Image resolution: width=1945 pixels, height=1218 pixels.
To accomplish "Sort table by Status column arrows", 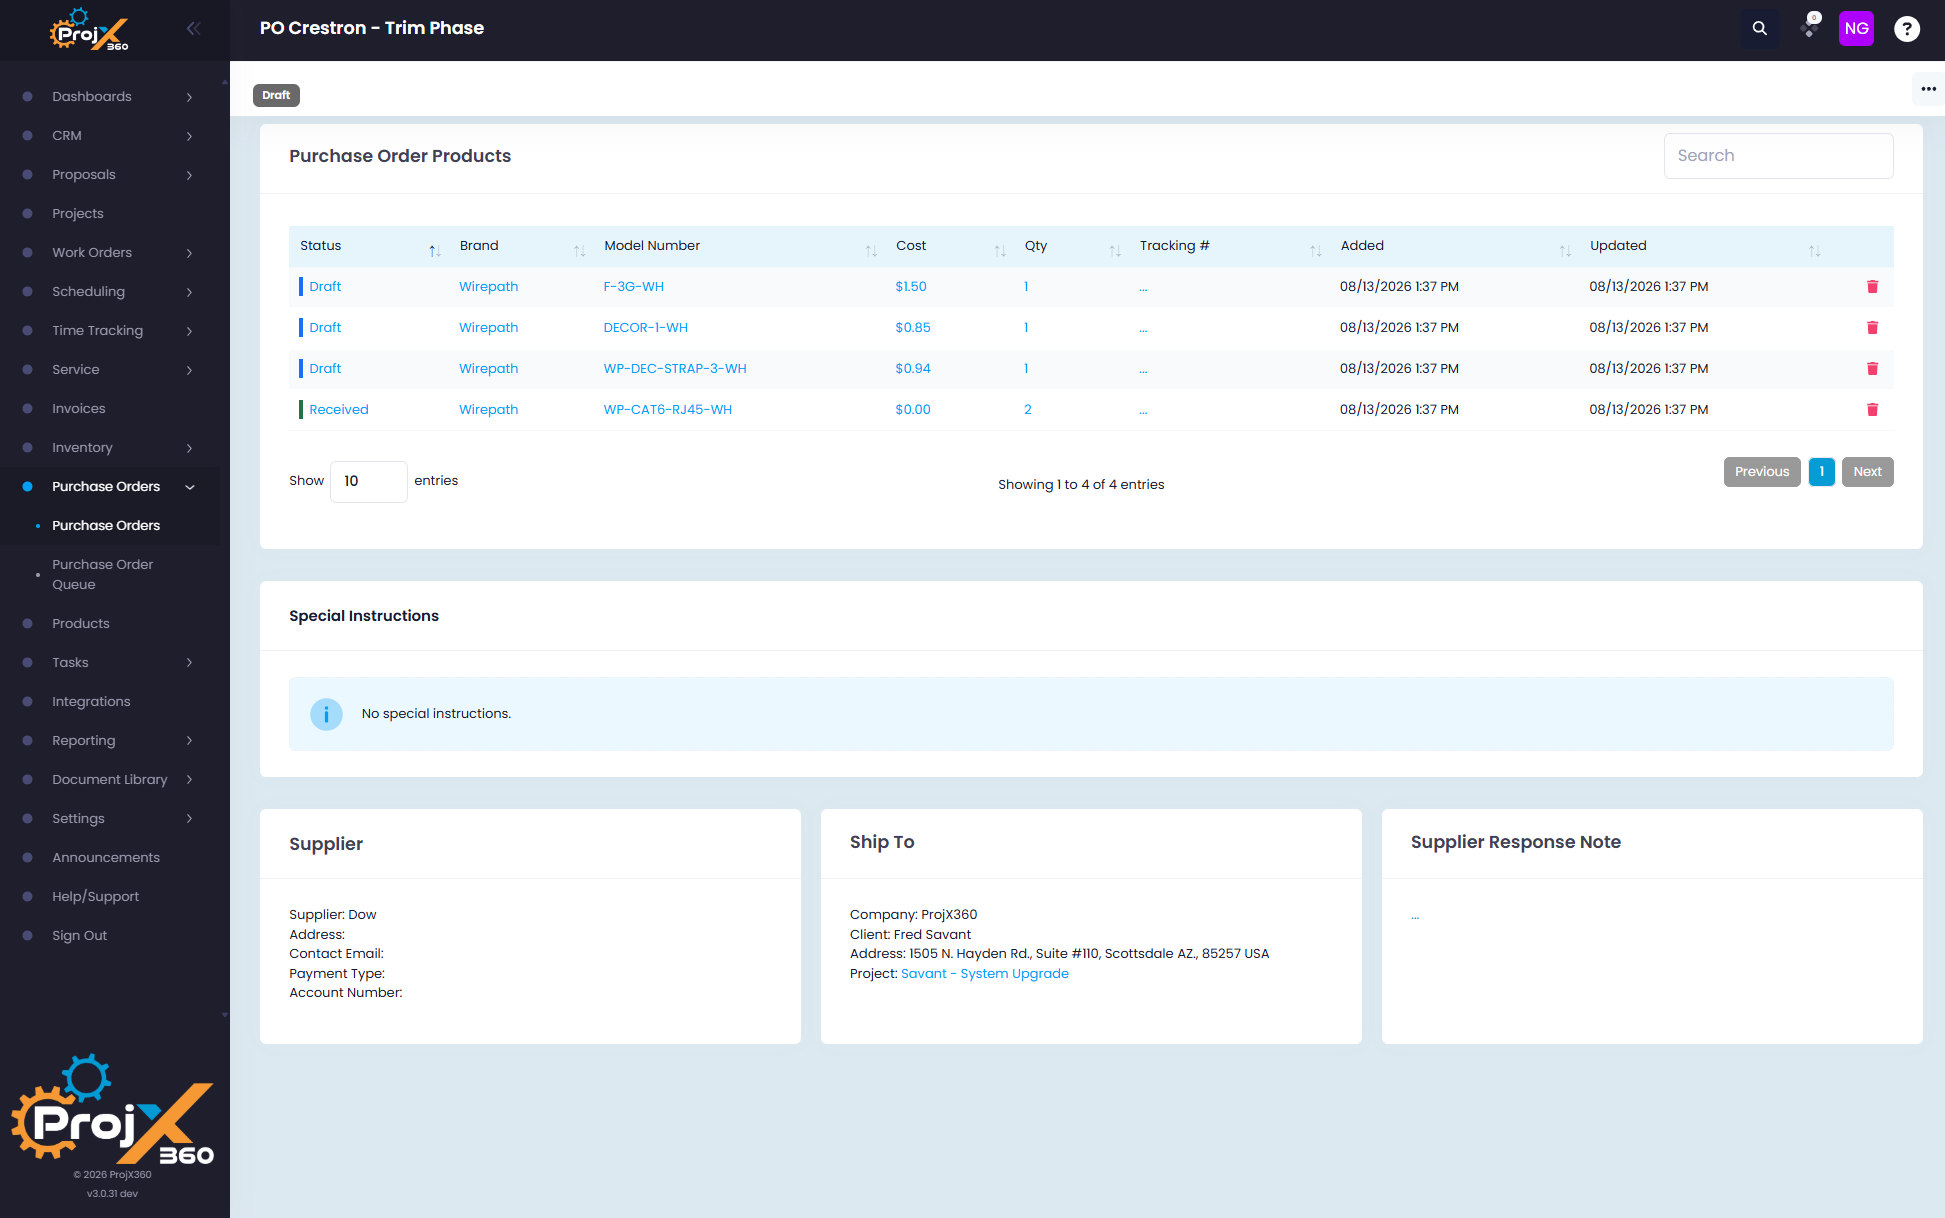I will pos(434,250).
